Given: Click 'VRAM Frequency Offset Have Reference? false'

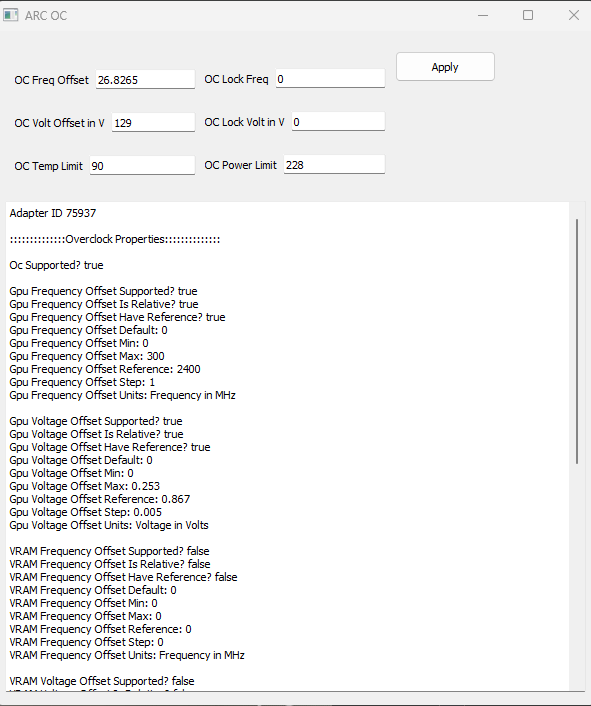Looking at the screenshot, I should click(x=123, y=578).
